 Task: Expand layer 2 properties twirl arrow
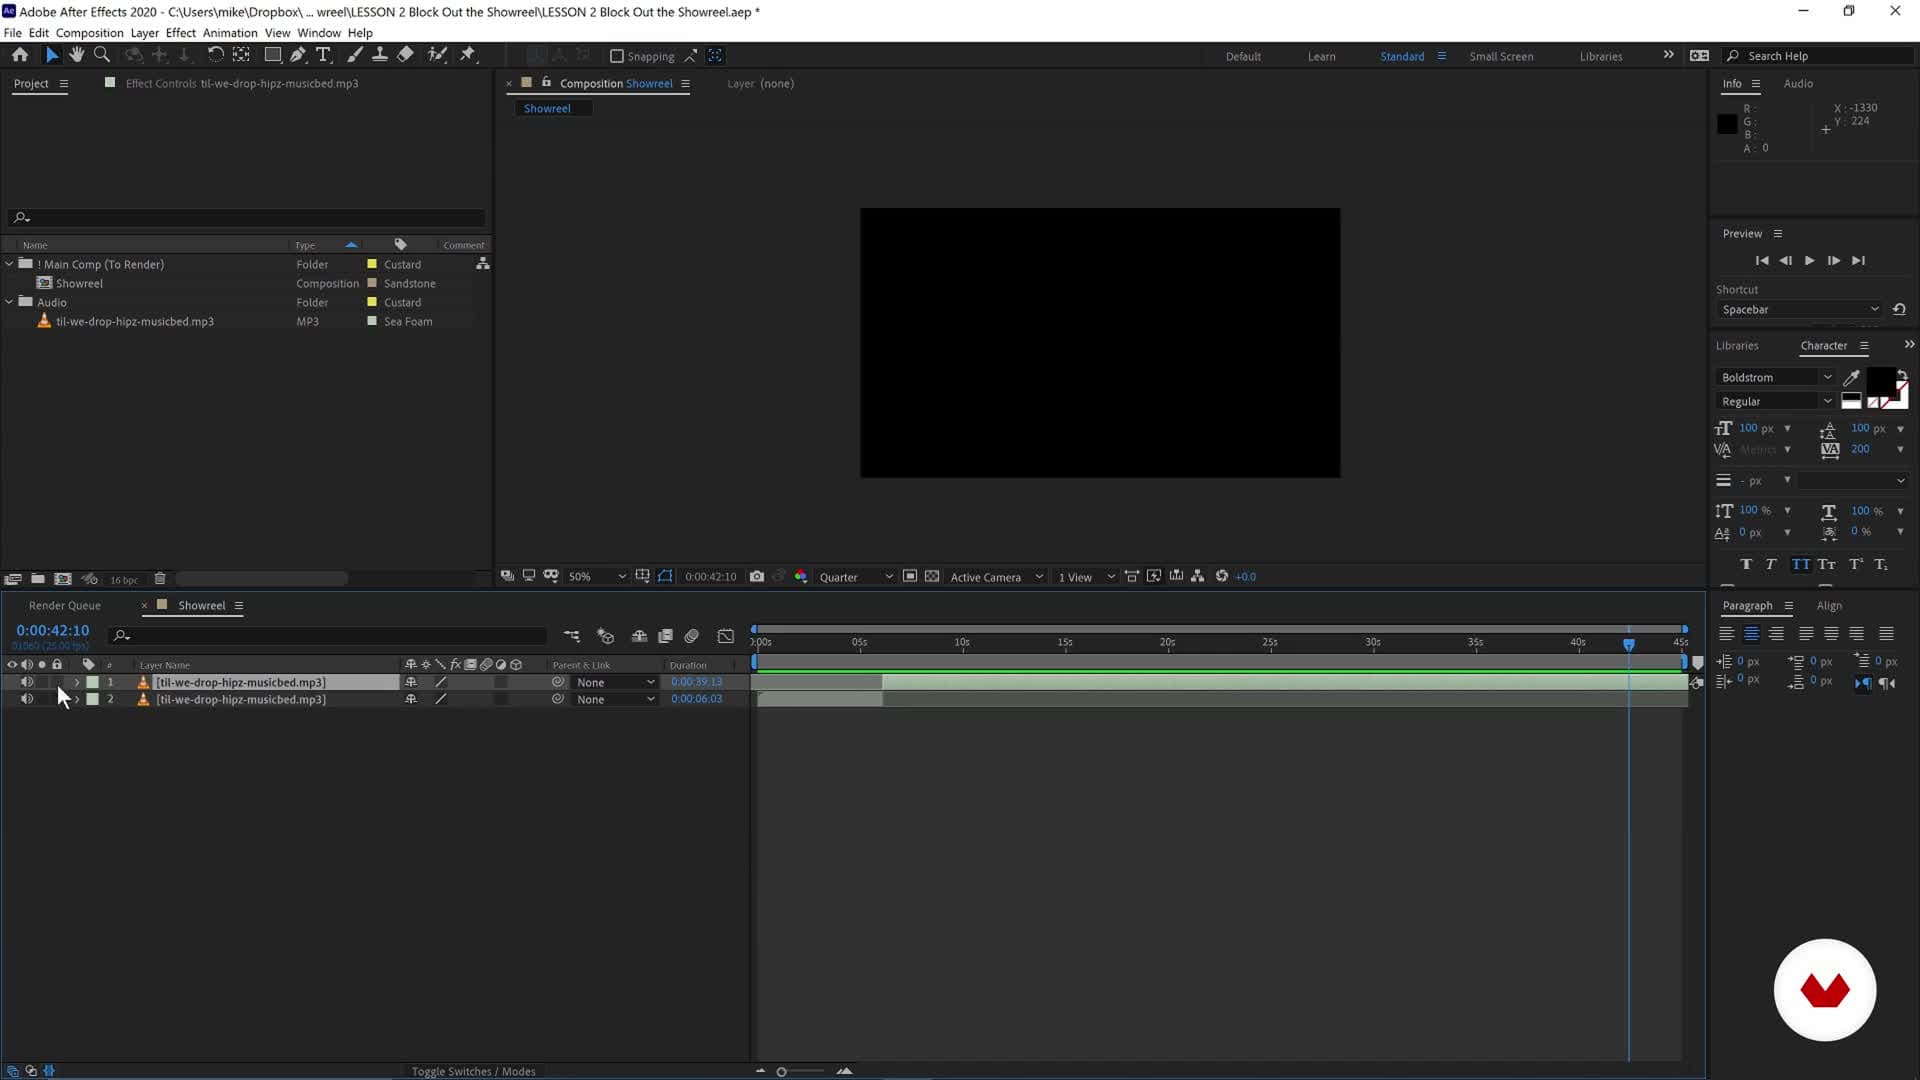click(77, 699)
